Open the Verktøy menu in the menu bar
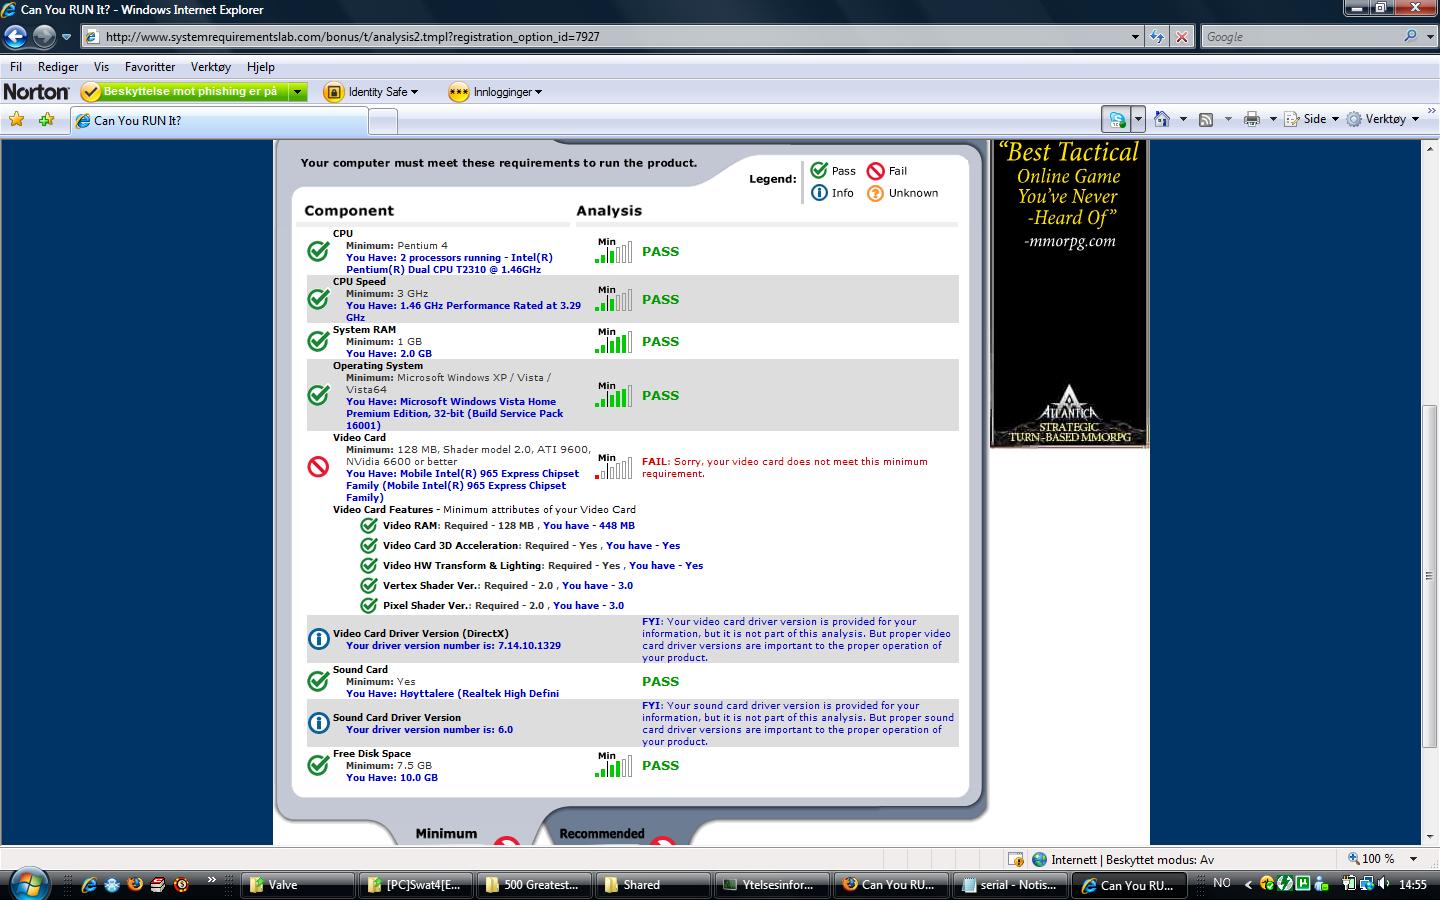The image size is (1440, 900). [x=210, y=67]
